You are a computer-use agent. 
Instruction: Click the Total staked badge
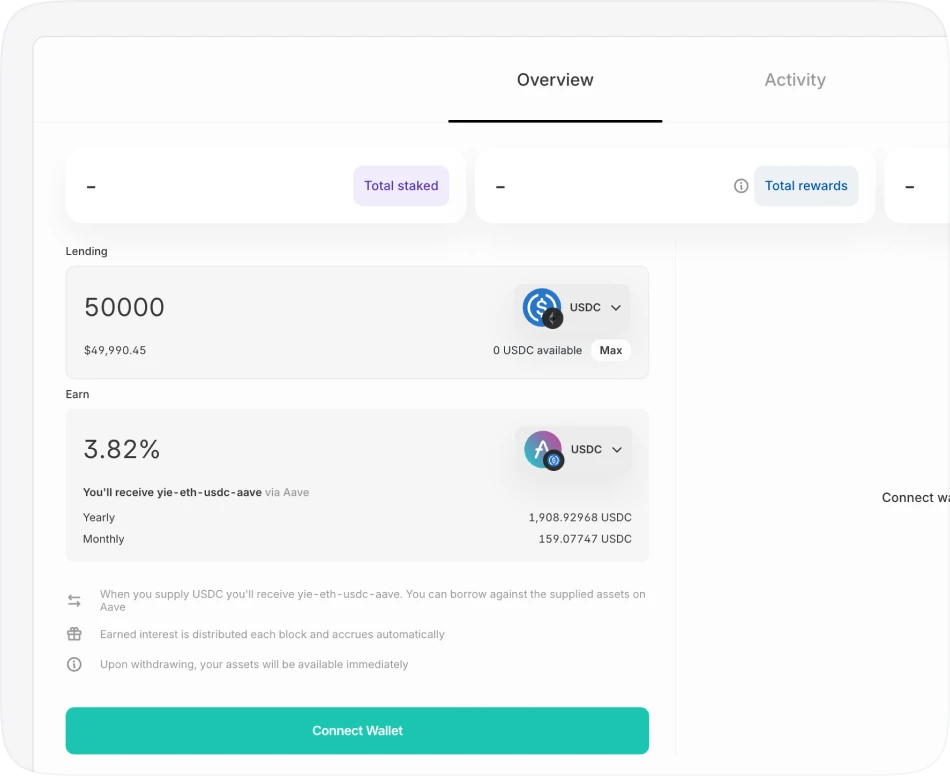click(x=401, y=186)
